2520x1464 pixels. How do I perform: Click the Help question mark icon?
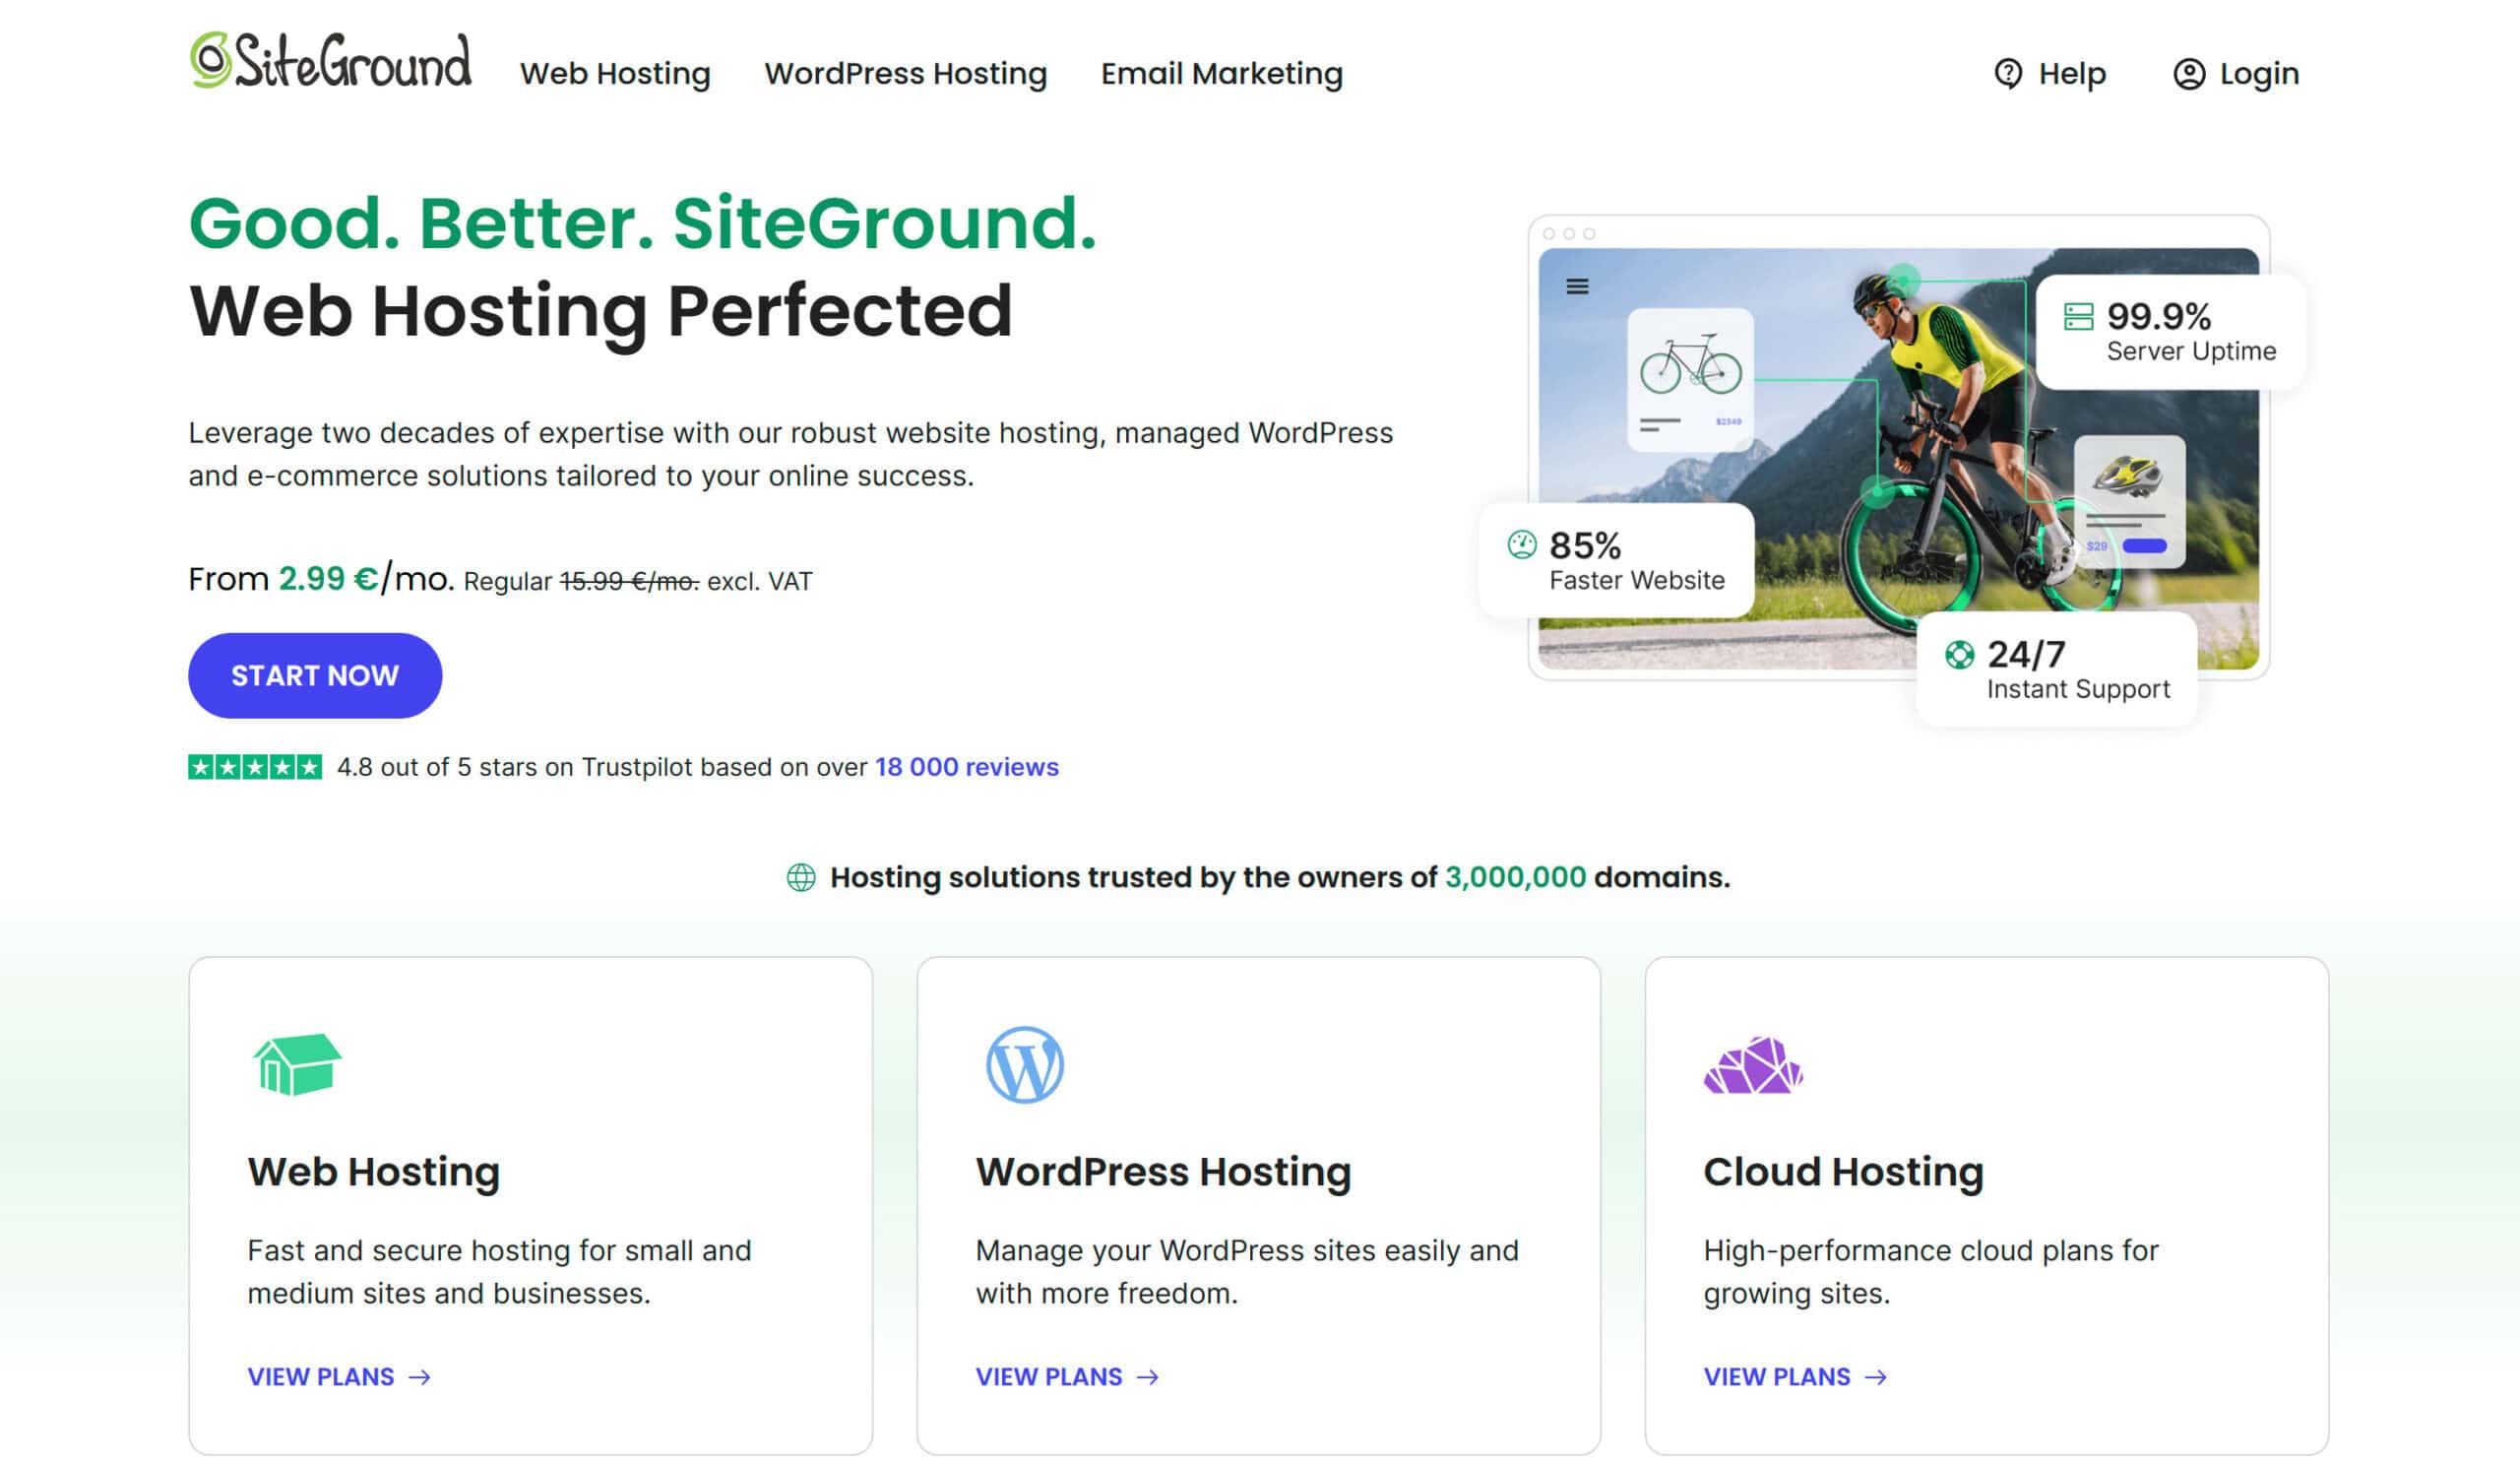click(2011, 72)
